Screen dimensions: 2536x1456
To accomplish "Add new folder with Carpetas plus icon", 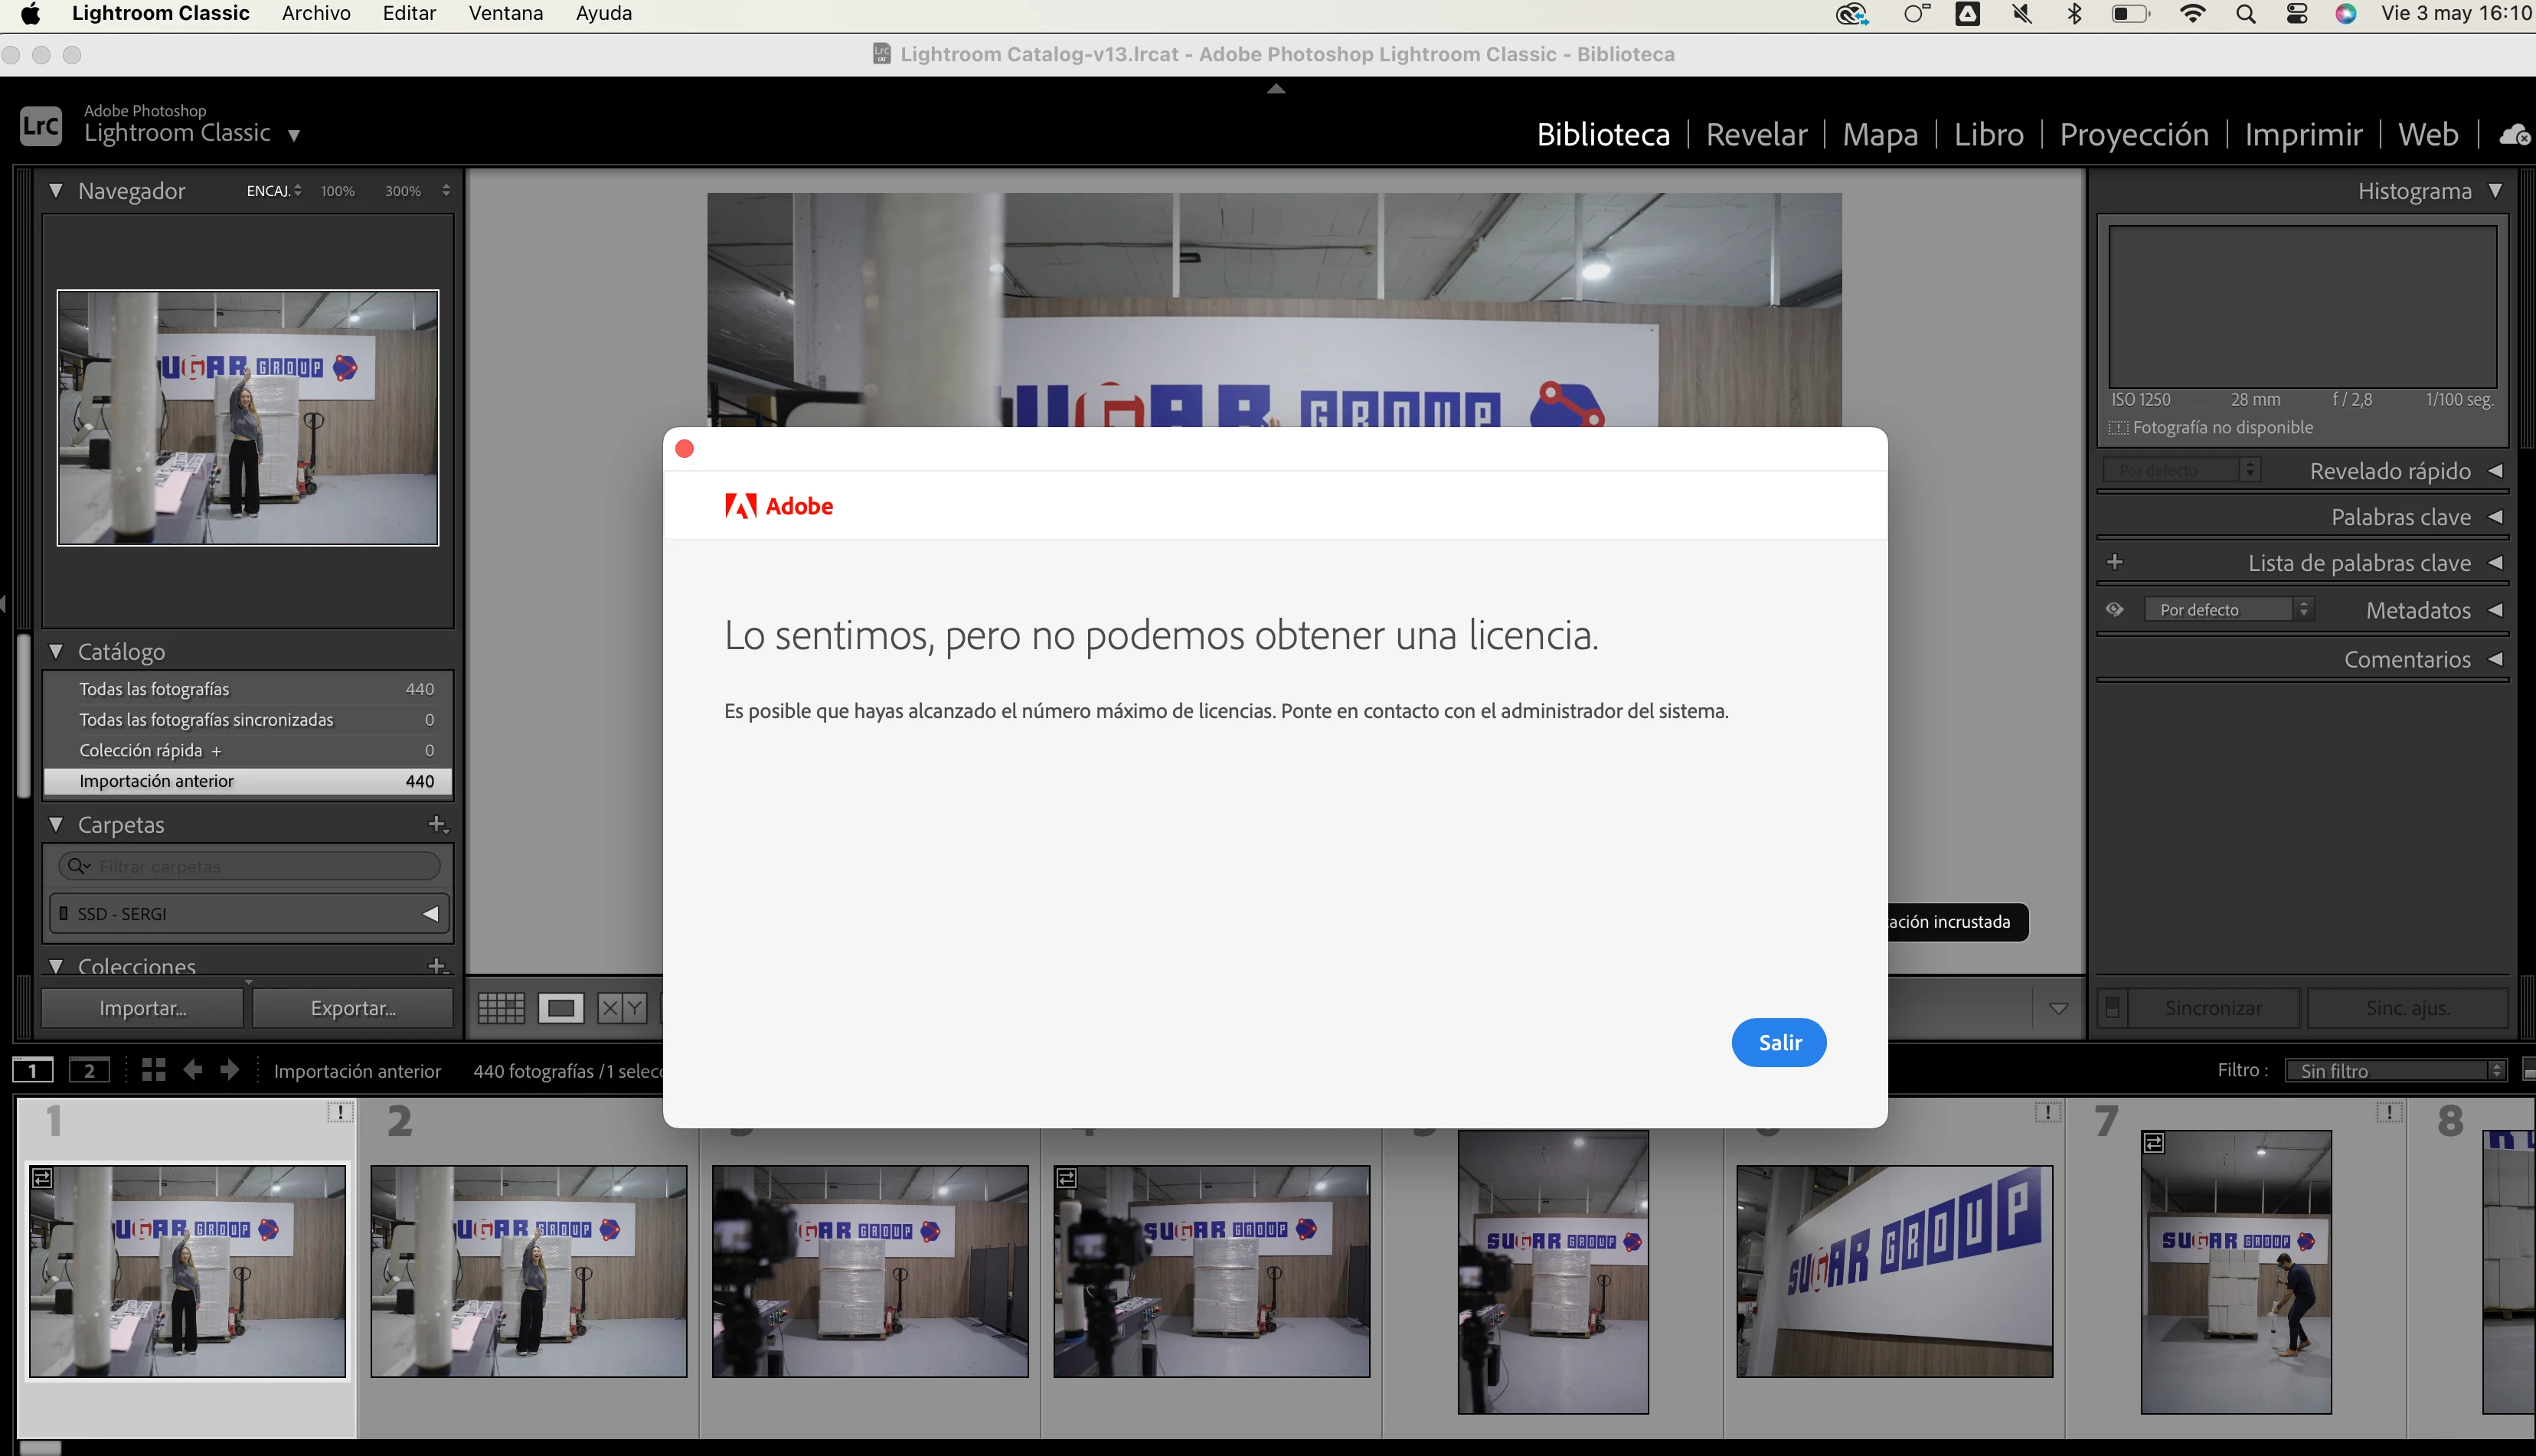I will click(437, 824).
